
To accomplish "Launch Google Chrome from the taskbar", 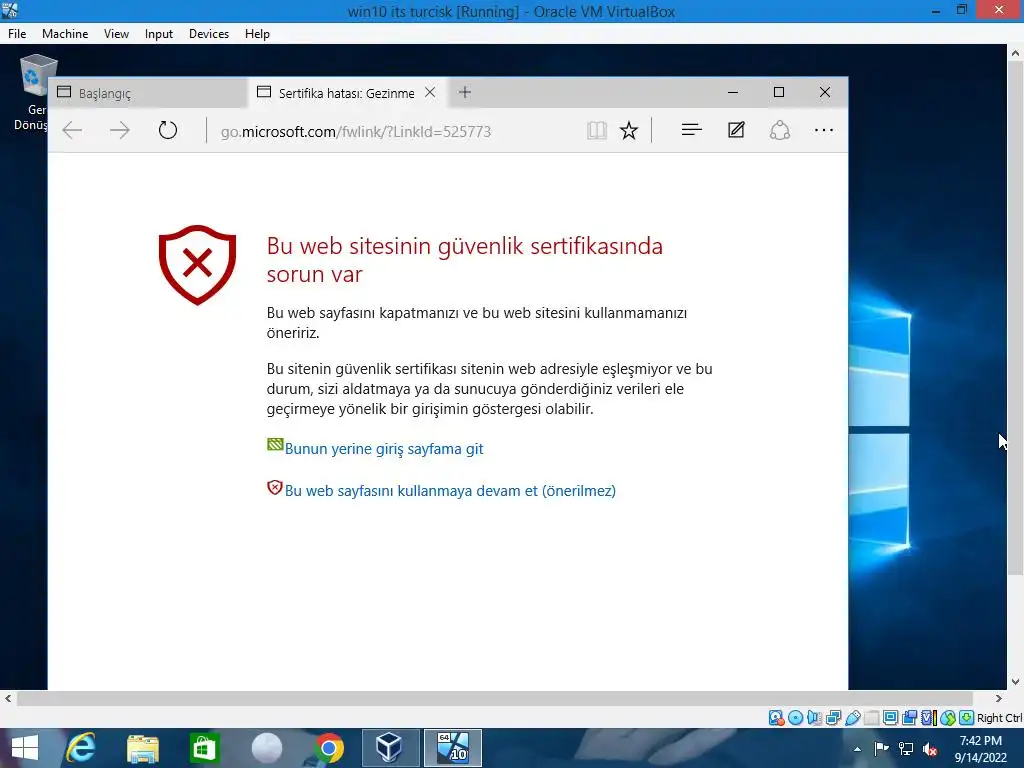I will click(329, 748).
